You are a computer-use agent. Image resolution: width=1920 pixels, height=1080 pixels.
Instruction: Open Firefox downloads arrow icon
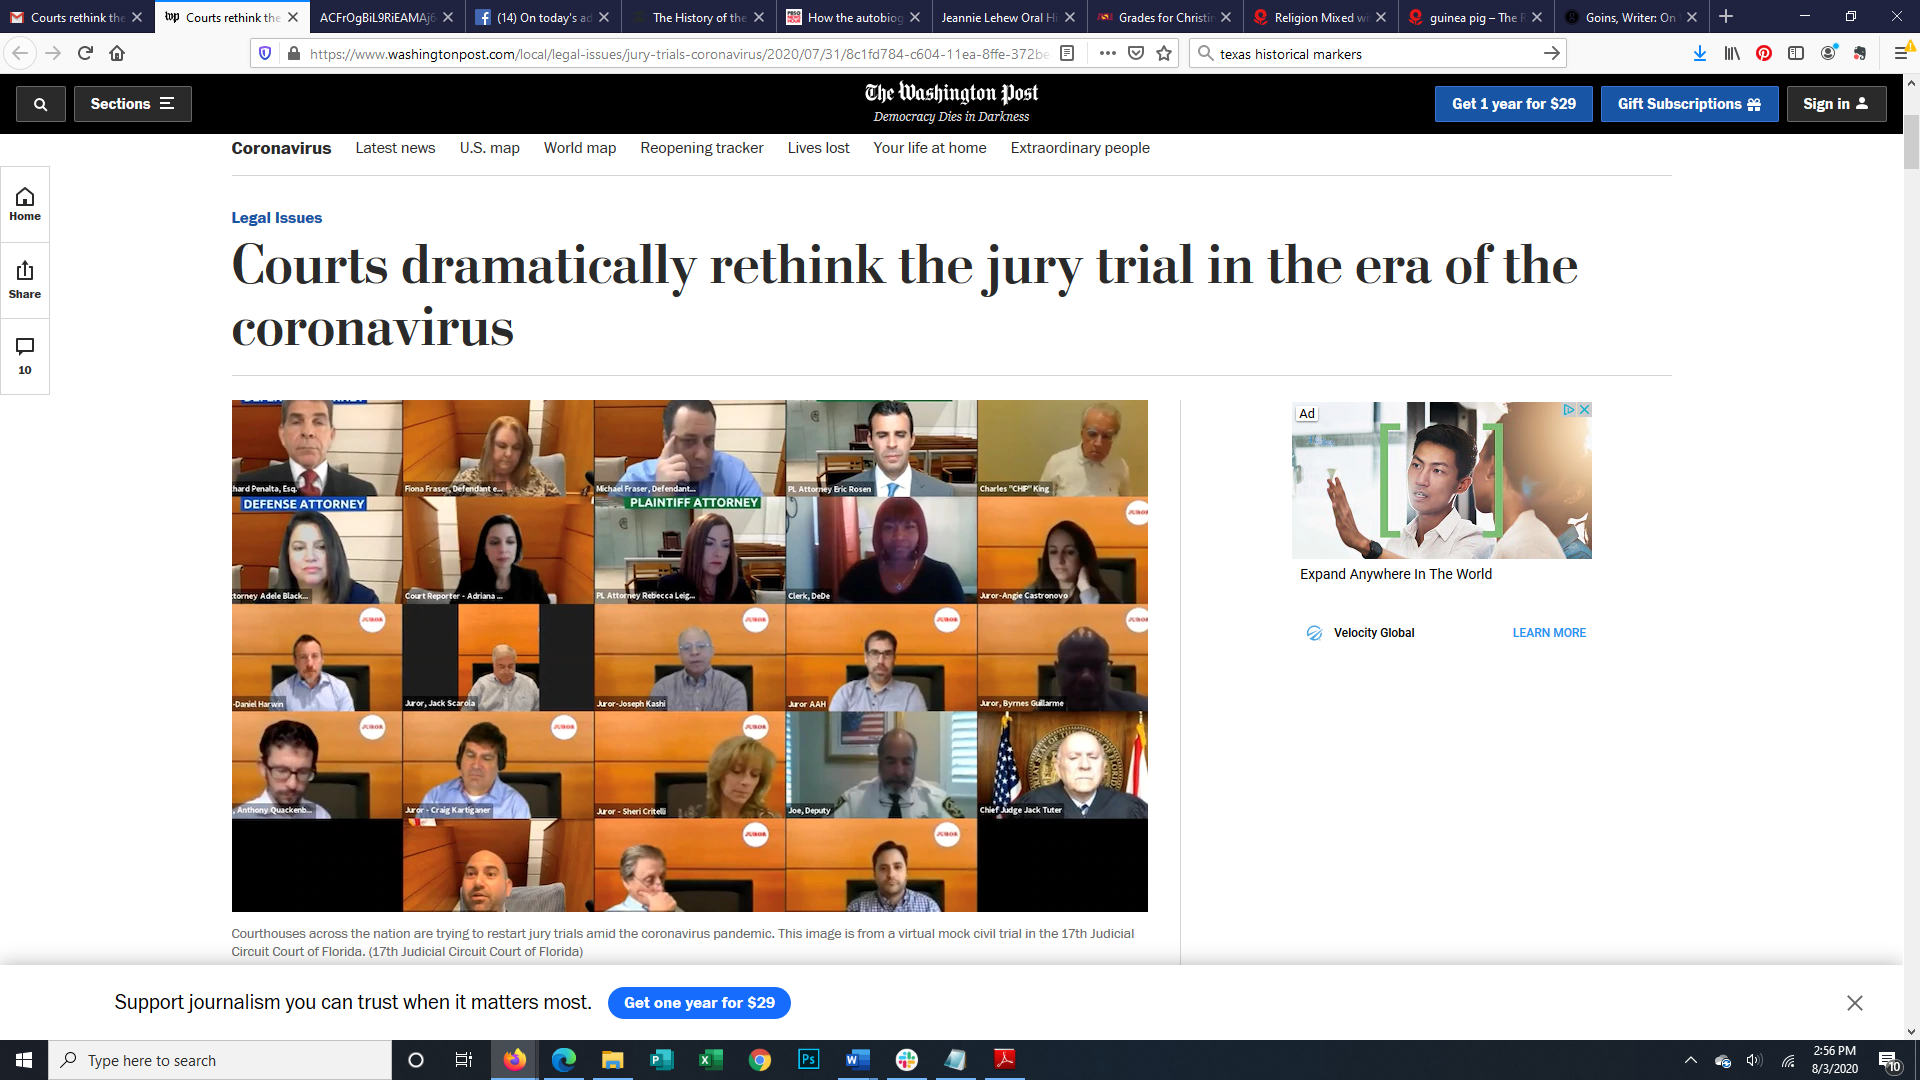(x=1699, y=54)
